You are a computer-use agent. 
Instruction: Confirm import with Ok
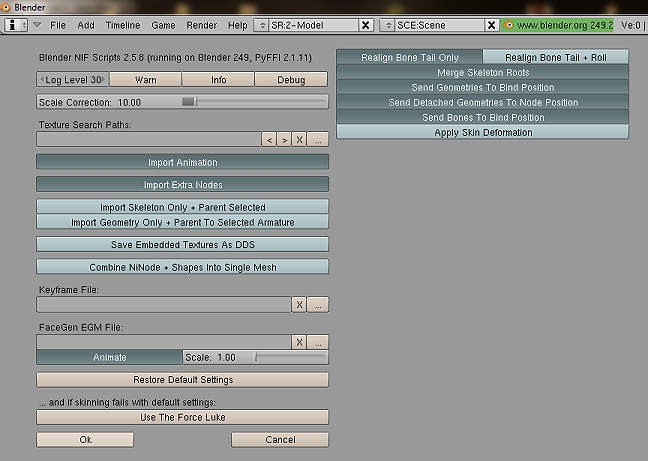[x=85, y=440]
